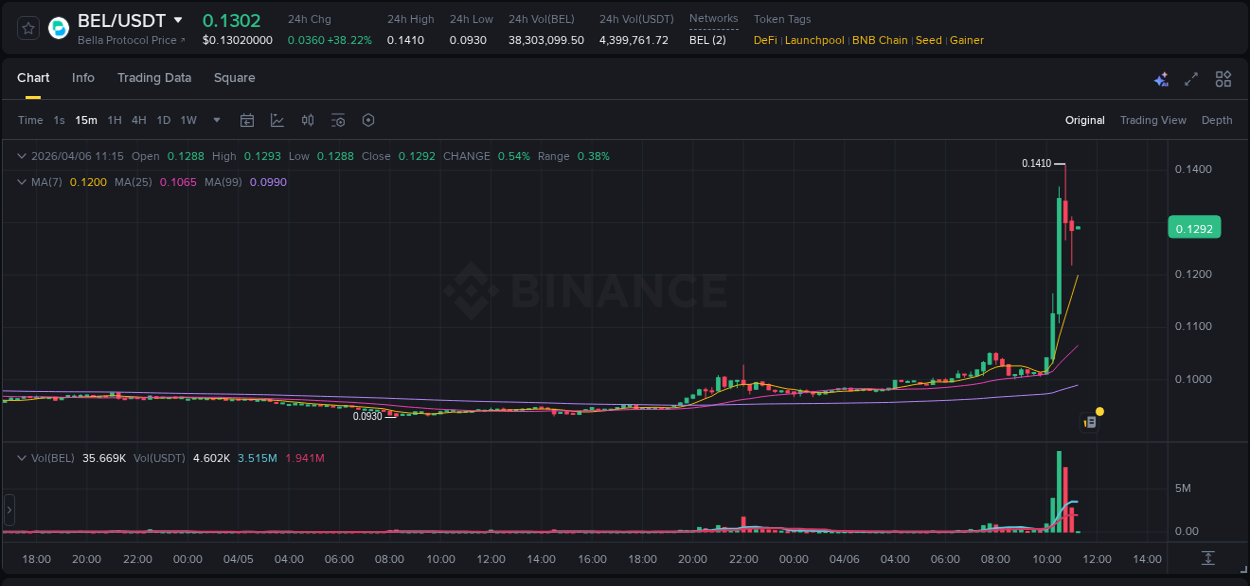
Task: Click the Bella Protocol coin logo
Action: click(x=59, y=28)
